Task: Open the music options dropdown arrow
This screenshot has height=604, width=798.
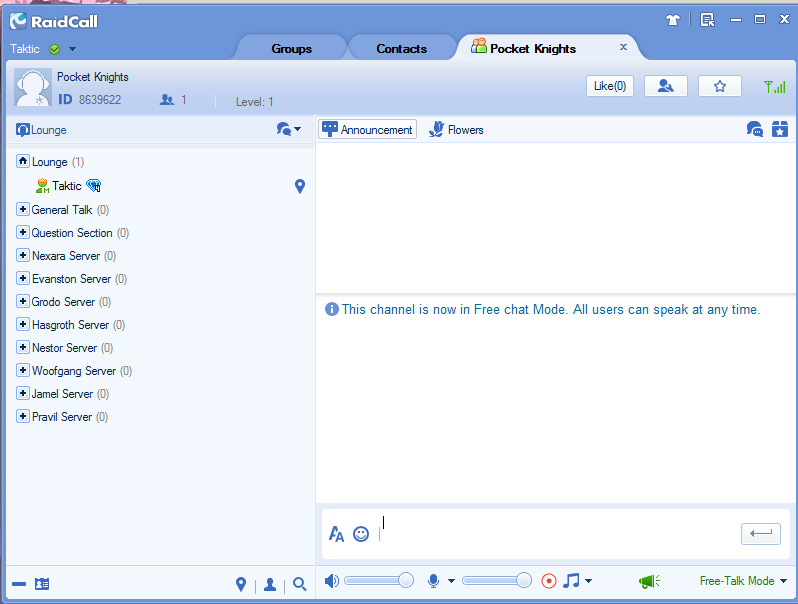Action: point(588,581)
